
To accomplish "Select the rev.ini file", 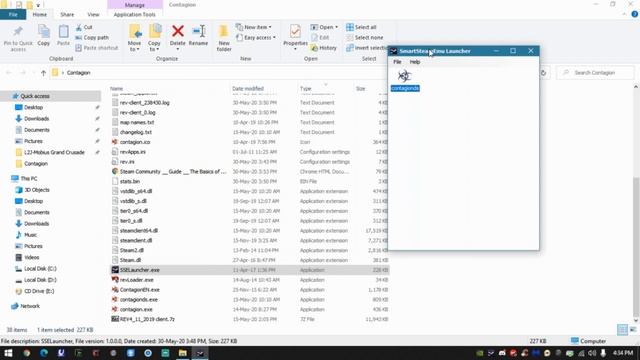I will click(x=249, y=162).
